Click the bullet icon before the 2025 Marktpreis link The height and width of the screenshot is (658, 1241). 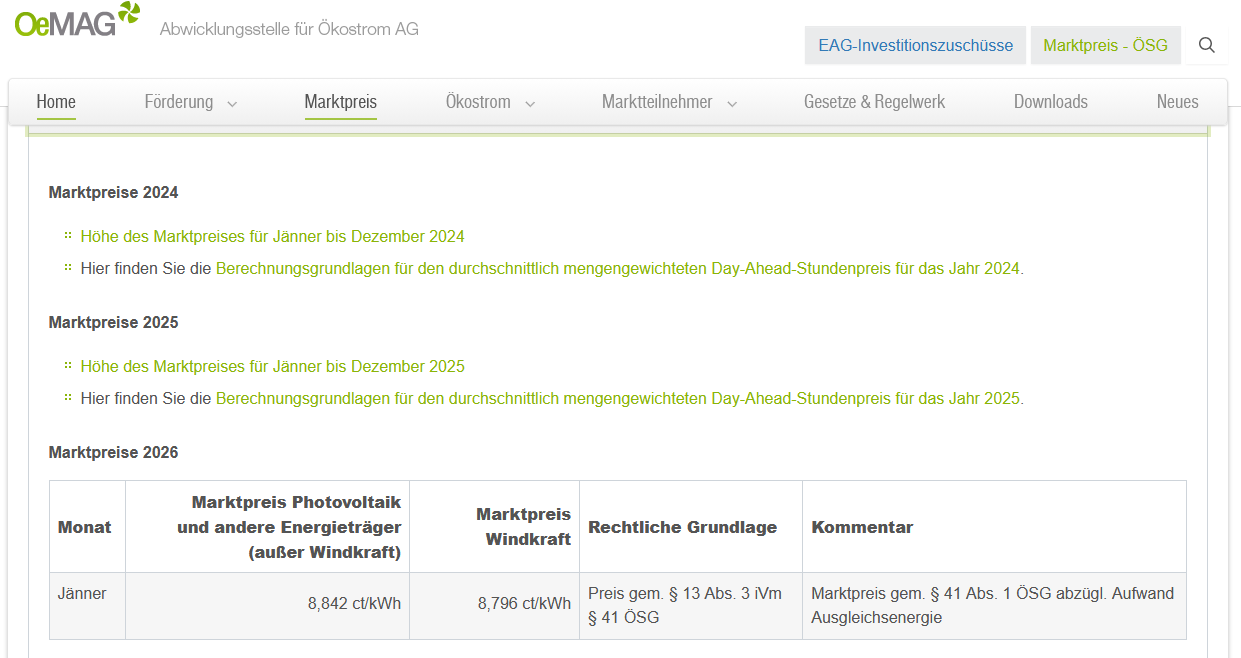66,366
